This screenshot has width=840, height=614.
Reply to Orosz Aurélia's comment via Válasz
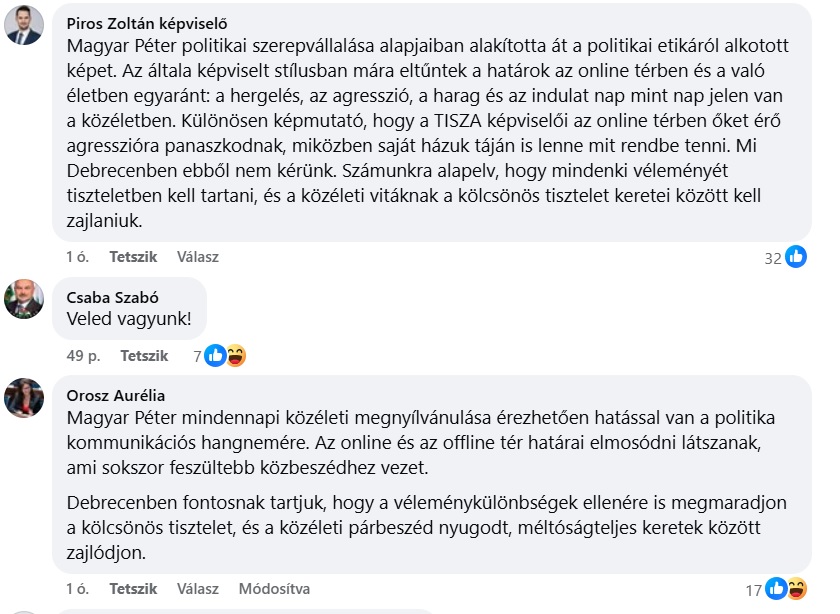tap(198, 589)
